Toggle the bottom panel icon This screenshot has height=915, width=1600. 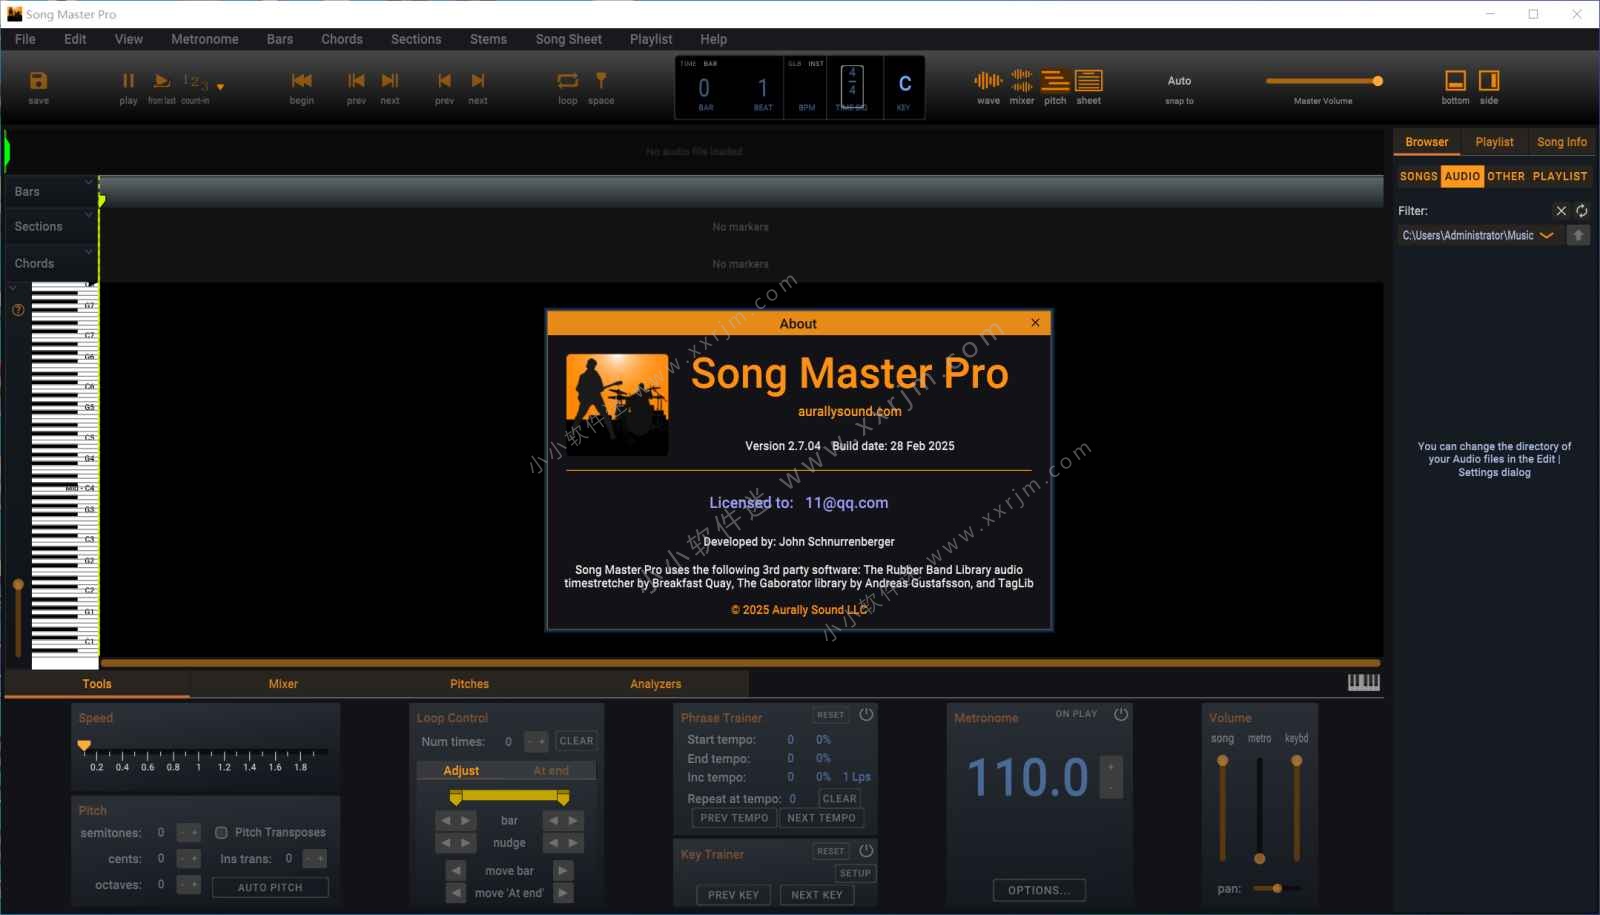[x=1456, y=81]
